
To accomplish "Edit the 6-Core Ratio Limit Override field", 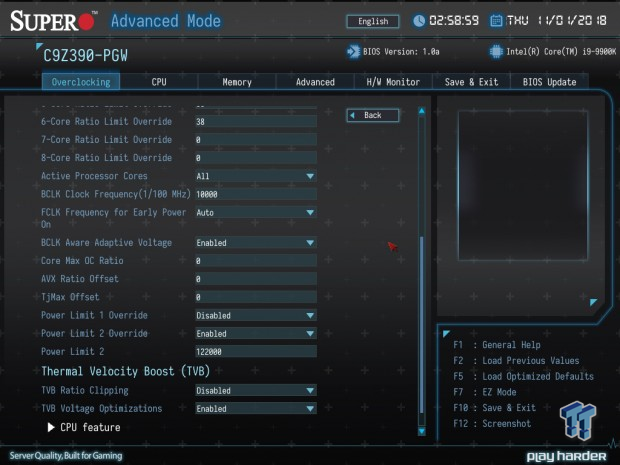I will (256, 121).
